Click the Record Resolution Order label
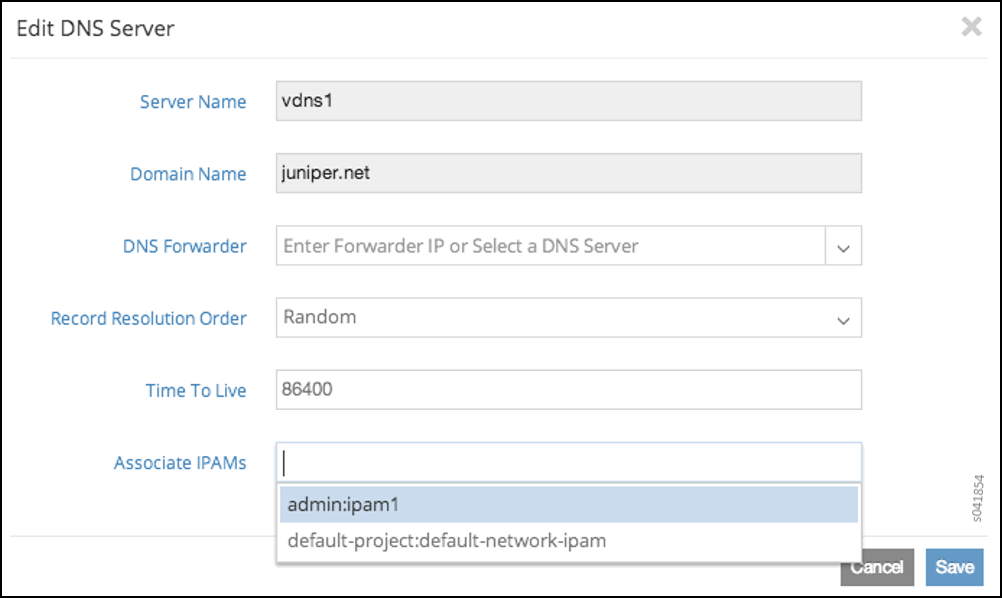 (148, 319)
